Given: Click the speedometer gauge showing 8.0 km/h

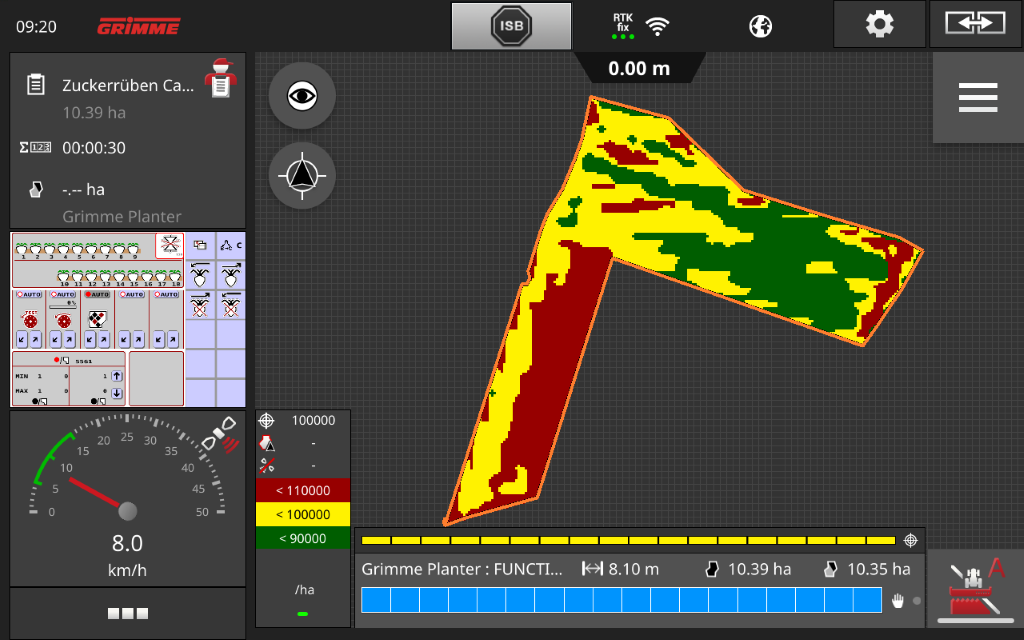Looking at the screenshot, I should pos(127,497).
